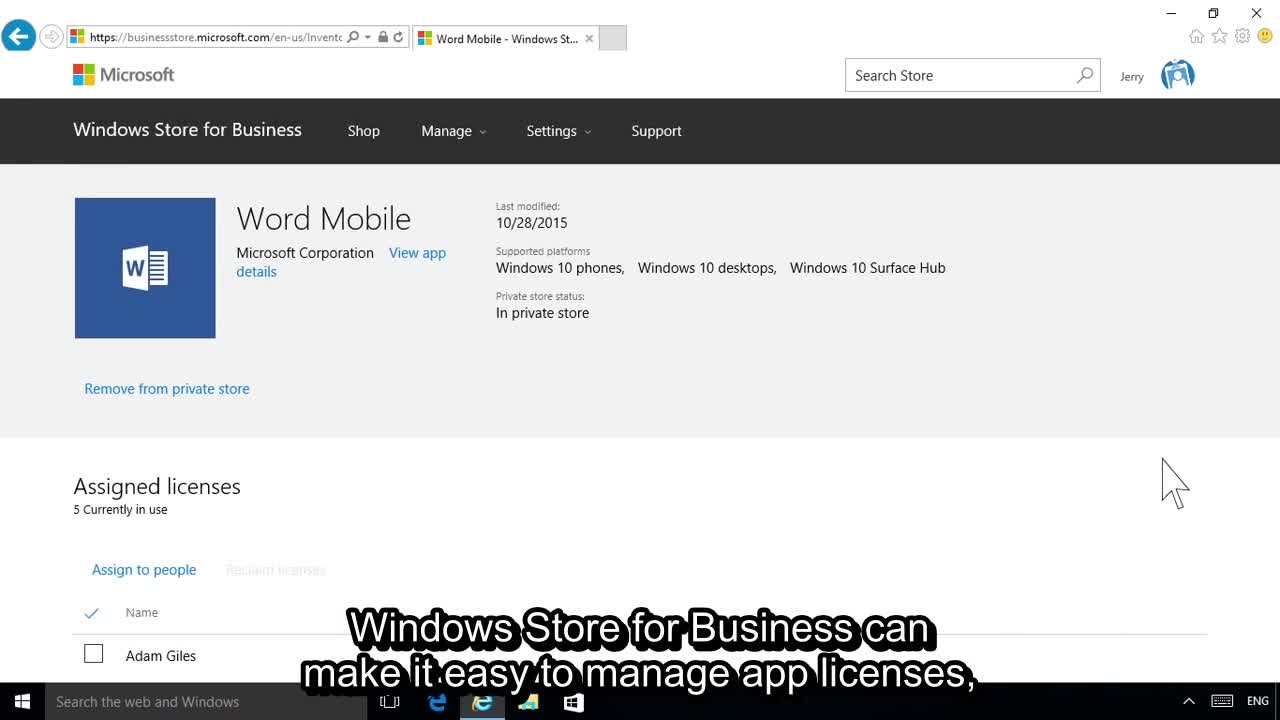Screen dimensions: 1280x720
Task: Click the Windows 10 phones platform text
Action: pyautogui.click(x=560, y=268)
